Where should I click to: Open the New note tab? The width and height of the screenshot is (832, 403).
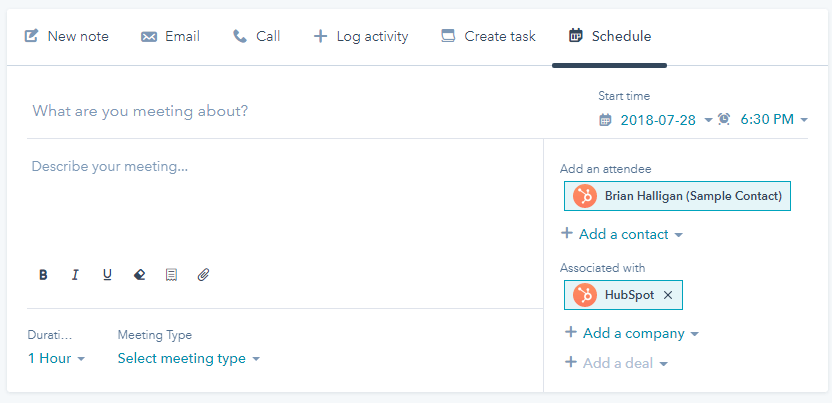click(66, 37)
